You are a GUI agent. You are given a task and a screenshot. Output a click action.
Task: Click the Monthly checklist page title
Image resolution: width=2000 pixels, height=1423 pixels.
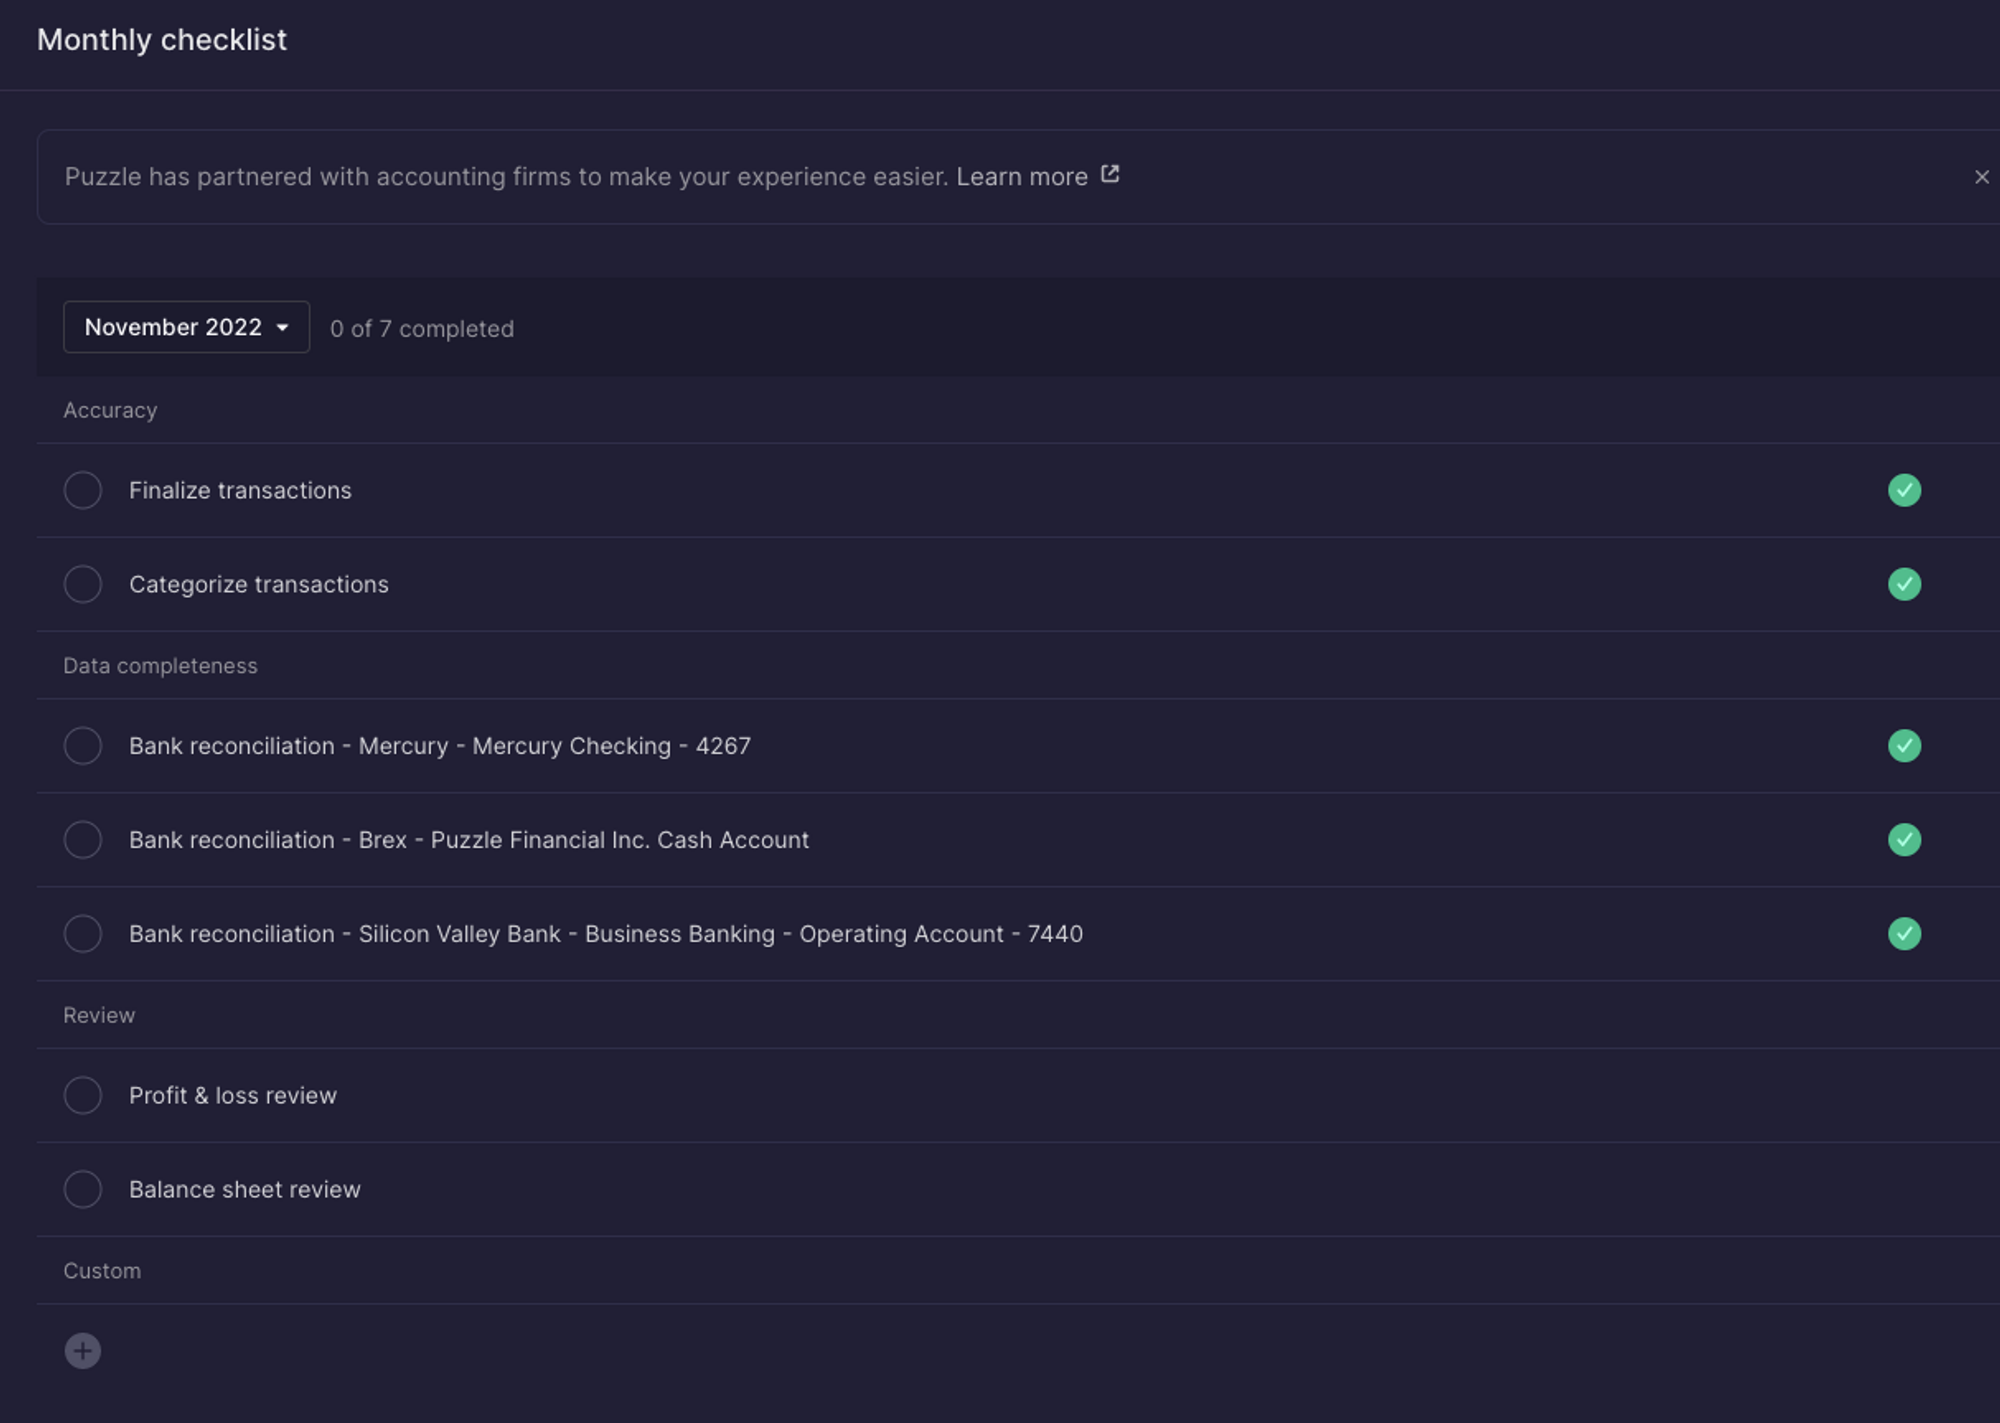pos(162,40)
